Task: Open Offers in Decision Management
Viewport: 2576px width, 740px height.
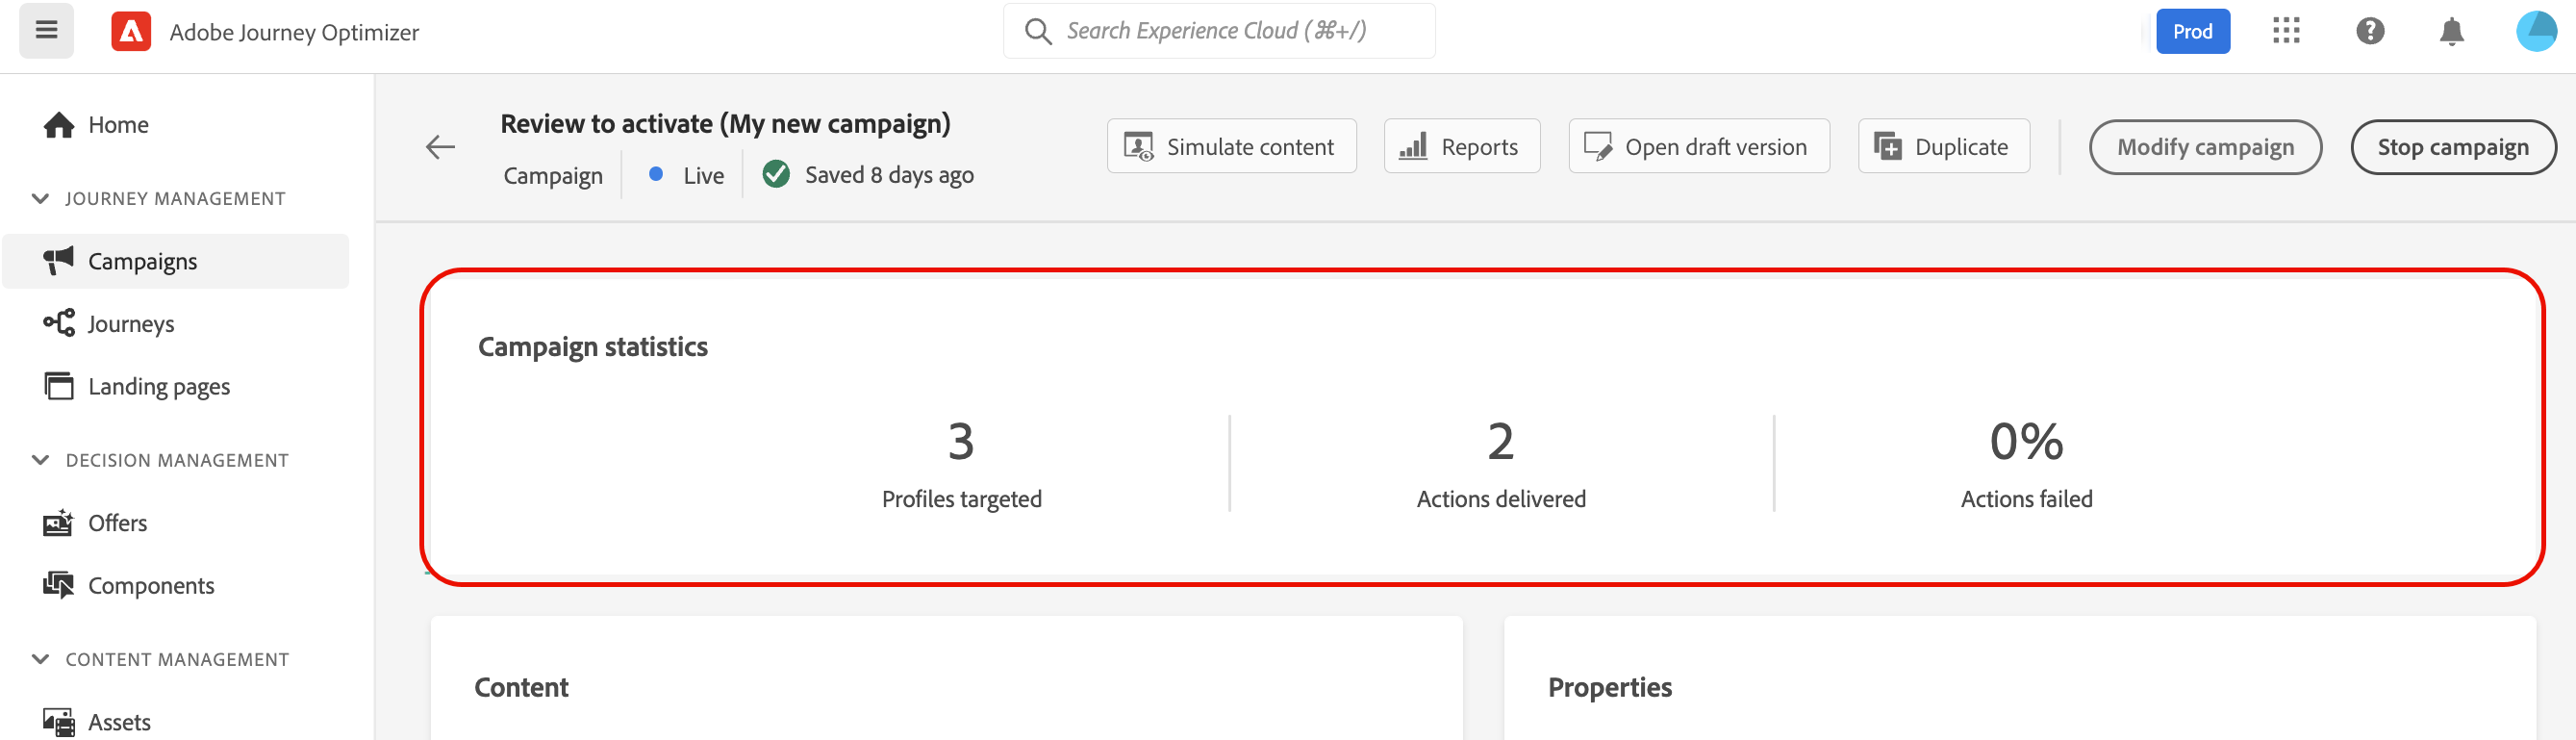Action: (x=117, y=523)
